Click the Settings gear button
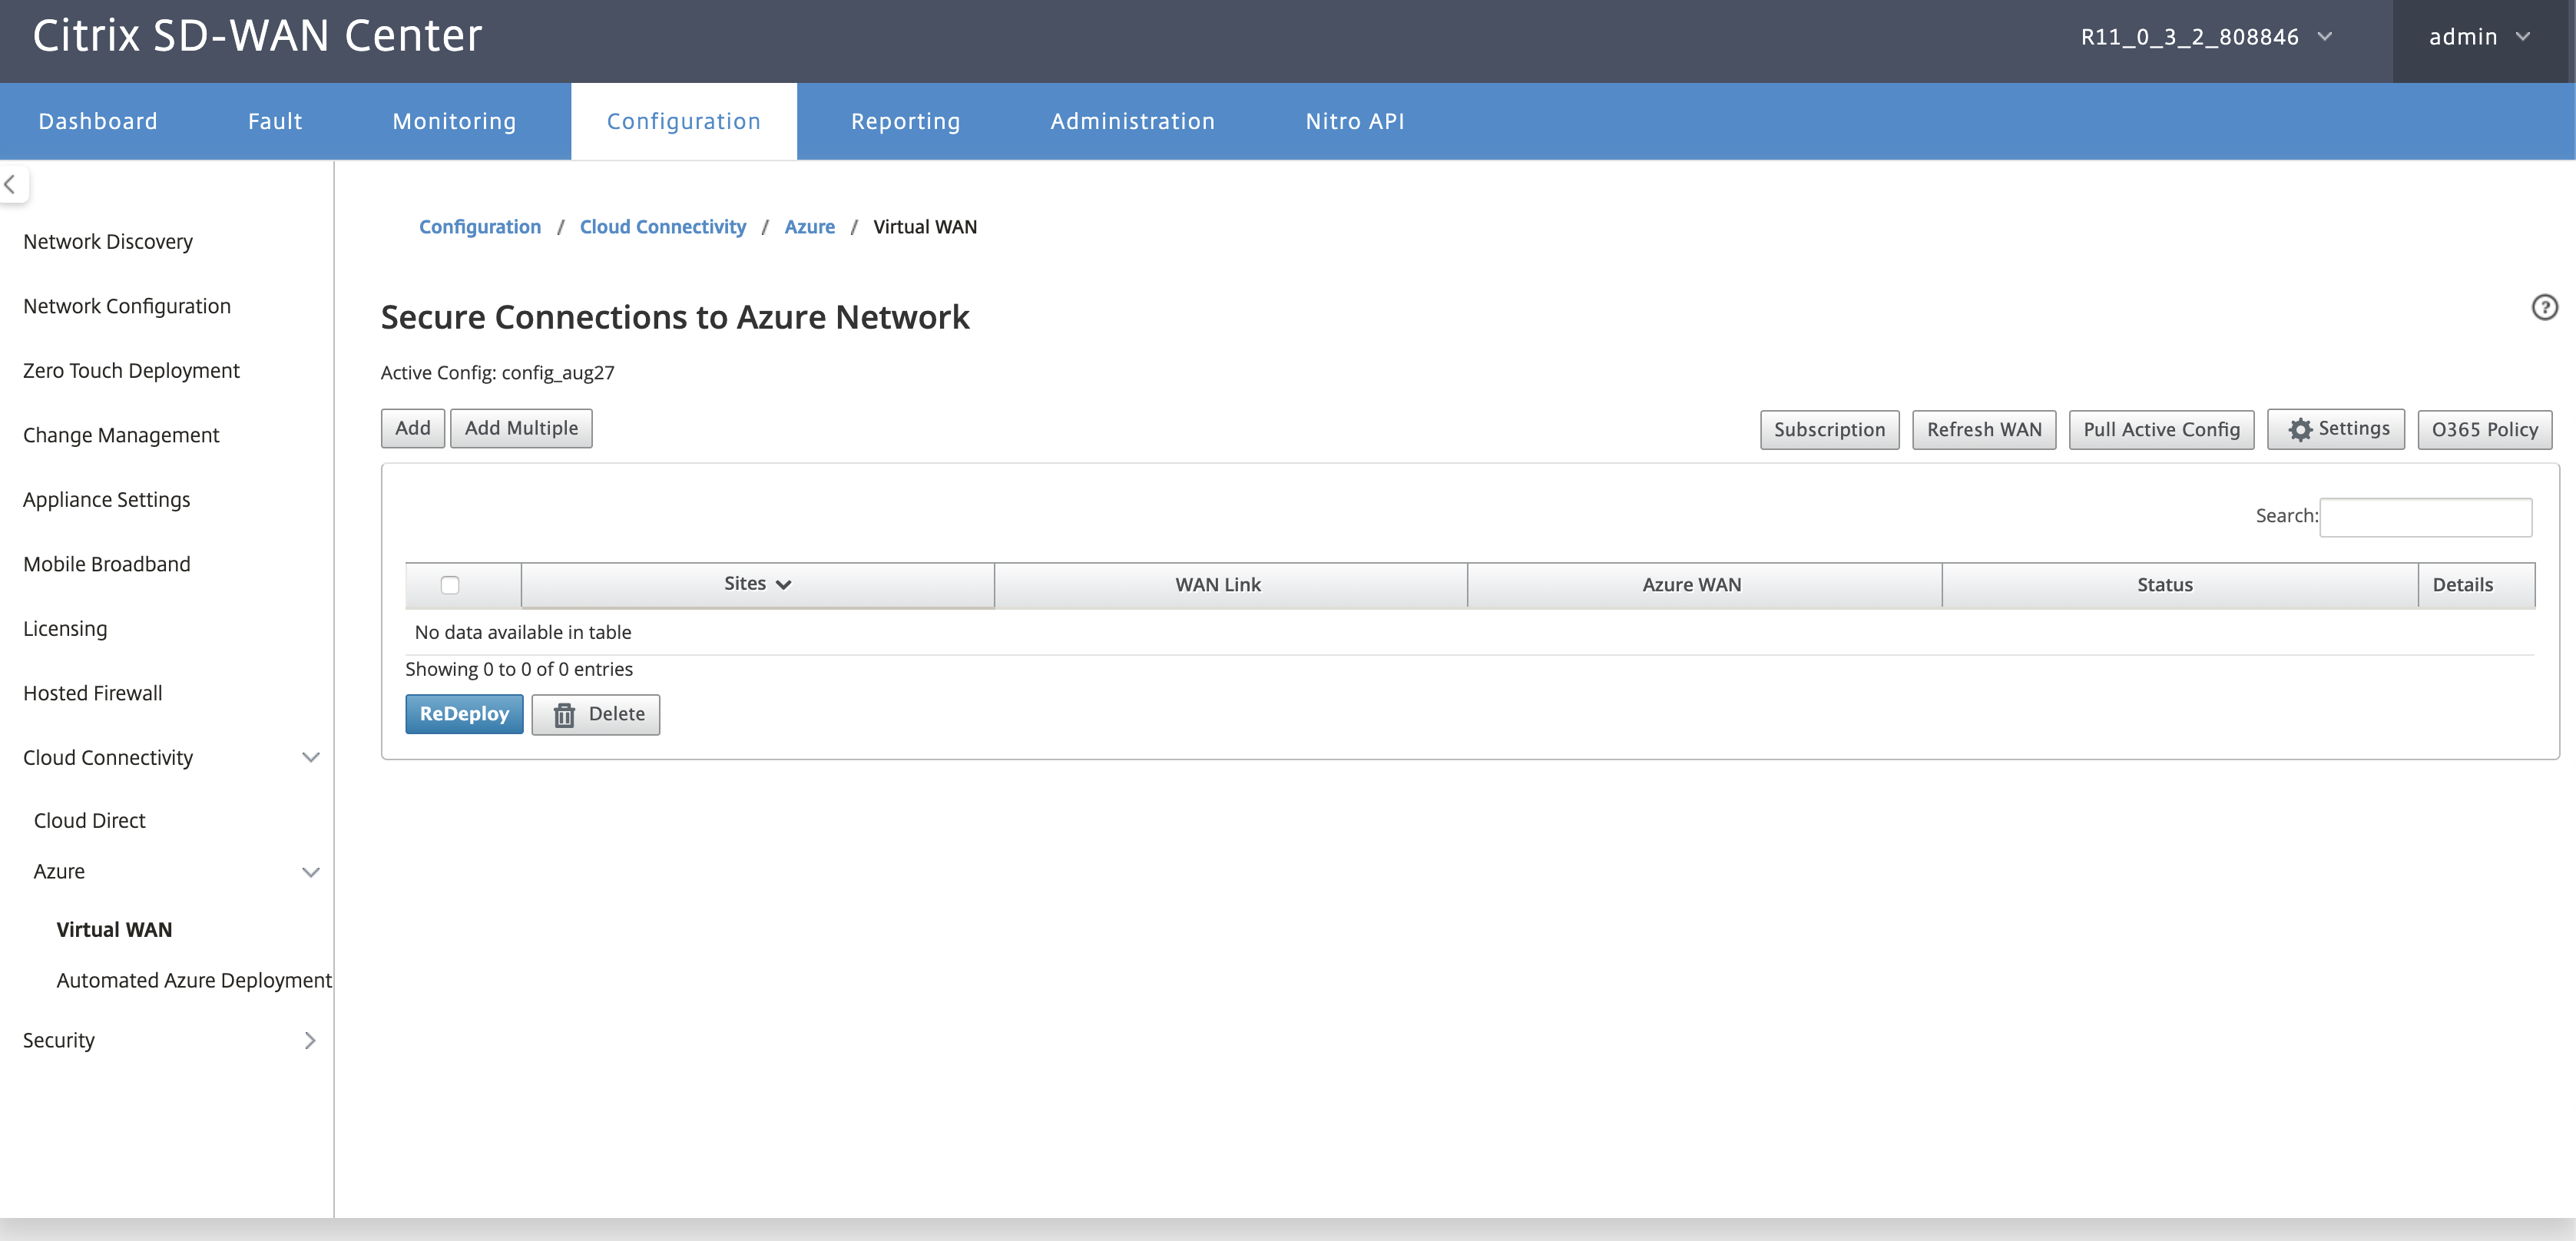Image resolution: width=2576 pixels, height=1241 pixels. tap(2335, 429)
